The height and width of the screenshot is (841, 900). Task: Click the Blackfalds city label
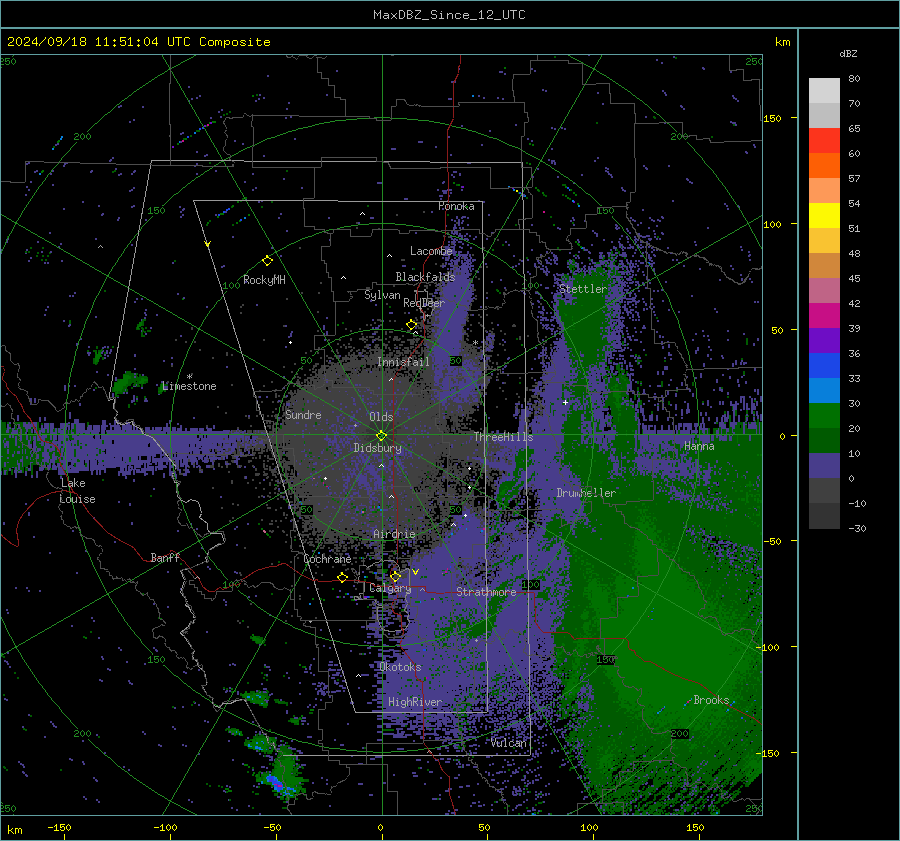pyautogui.click(x=425, y=277)
